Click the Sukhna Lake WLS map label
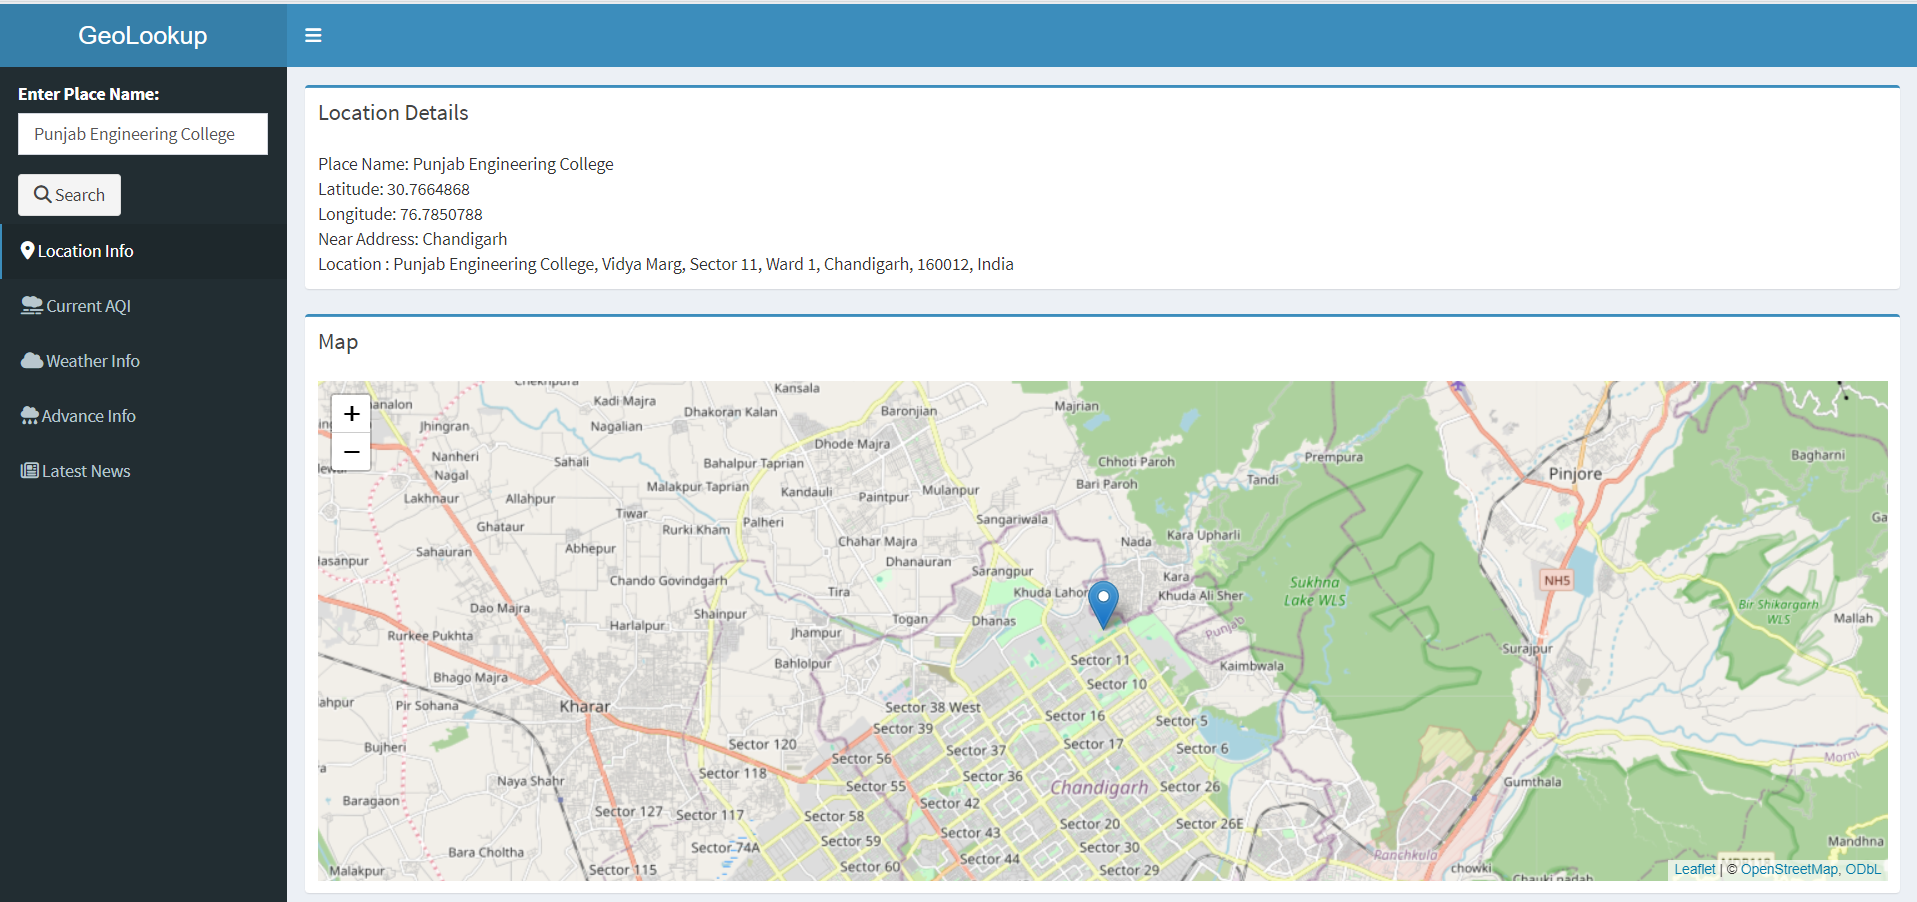This screenshot has width=1917, height=902. (1314, 591)
